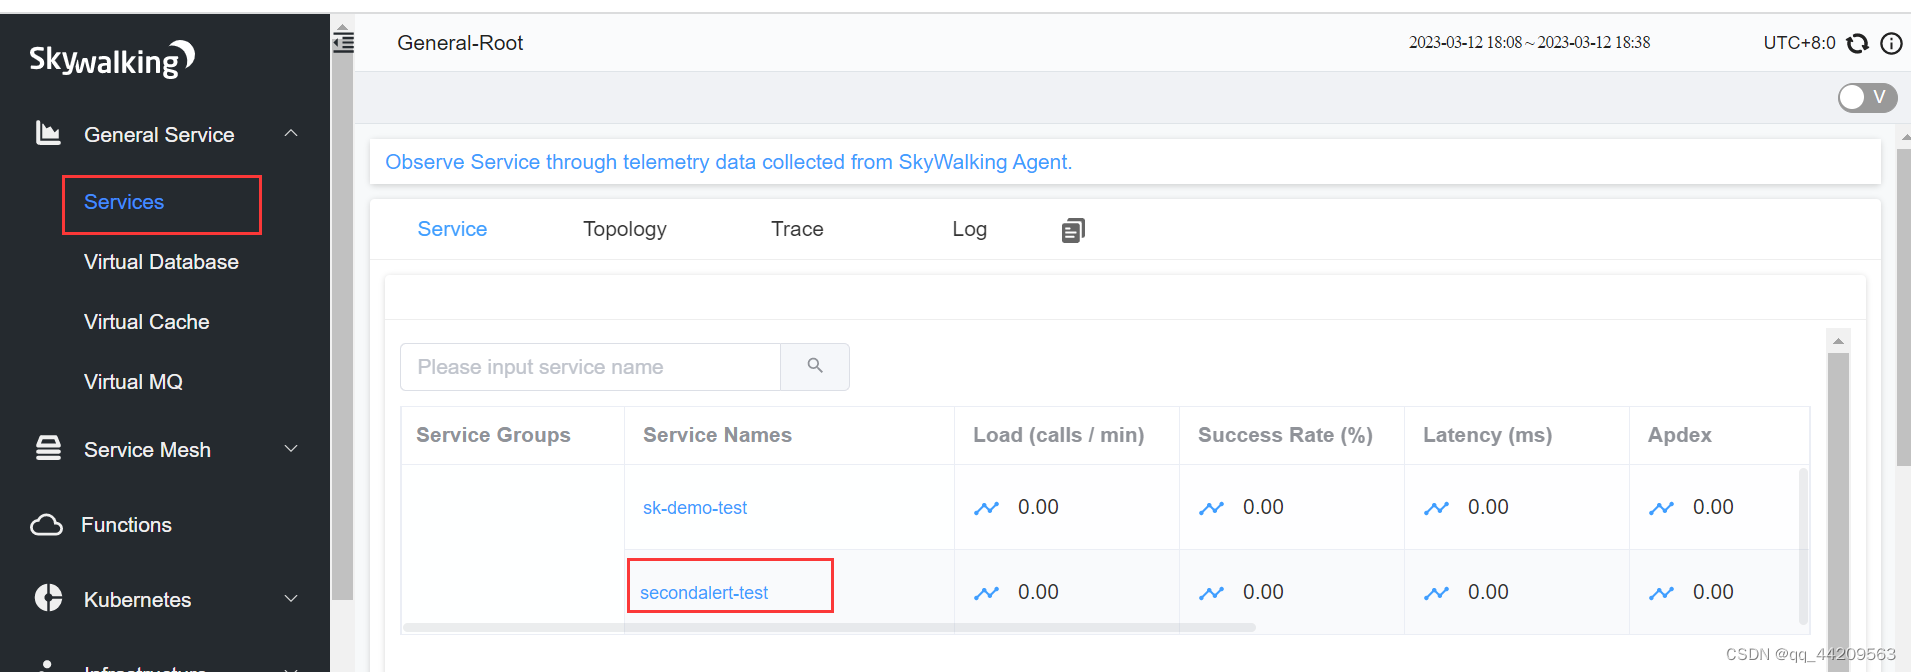Collapse the sidebar menu icon
The width and height of the screenshot is (1911, 672).
tap(343, 42)
